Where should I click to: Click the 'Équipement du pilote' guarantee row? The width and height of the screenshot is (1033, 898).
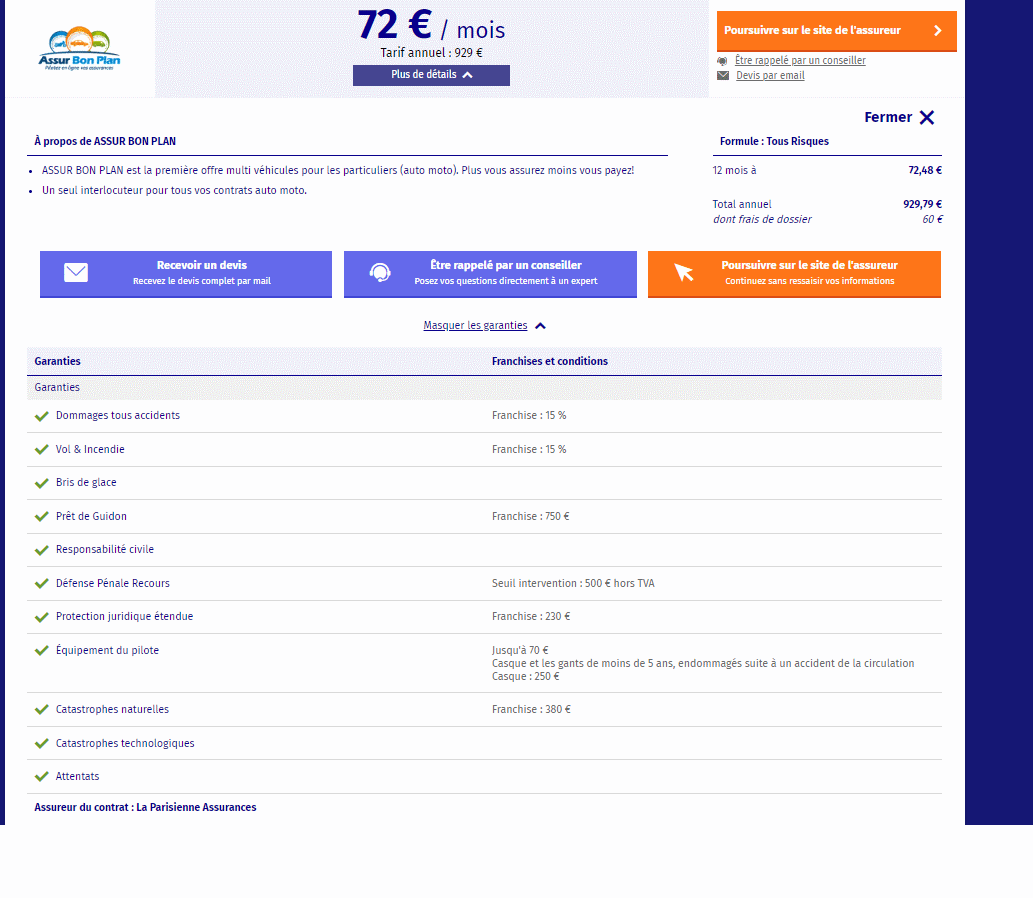(x=107, y=651)
